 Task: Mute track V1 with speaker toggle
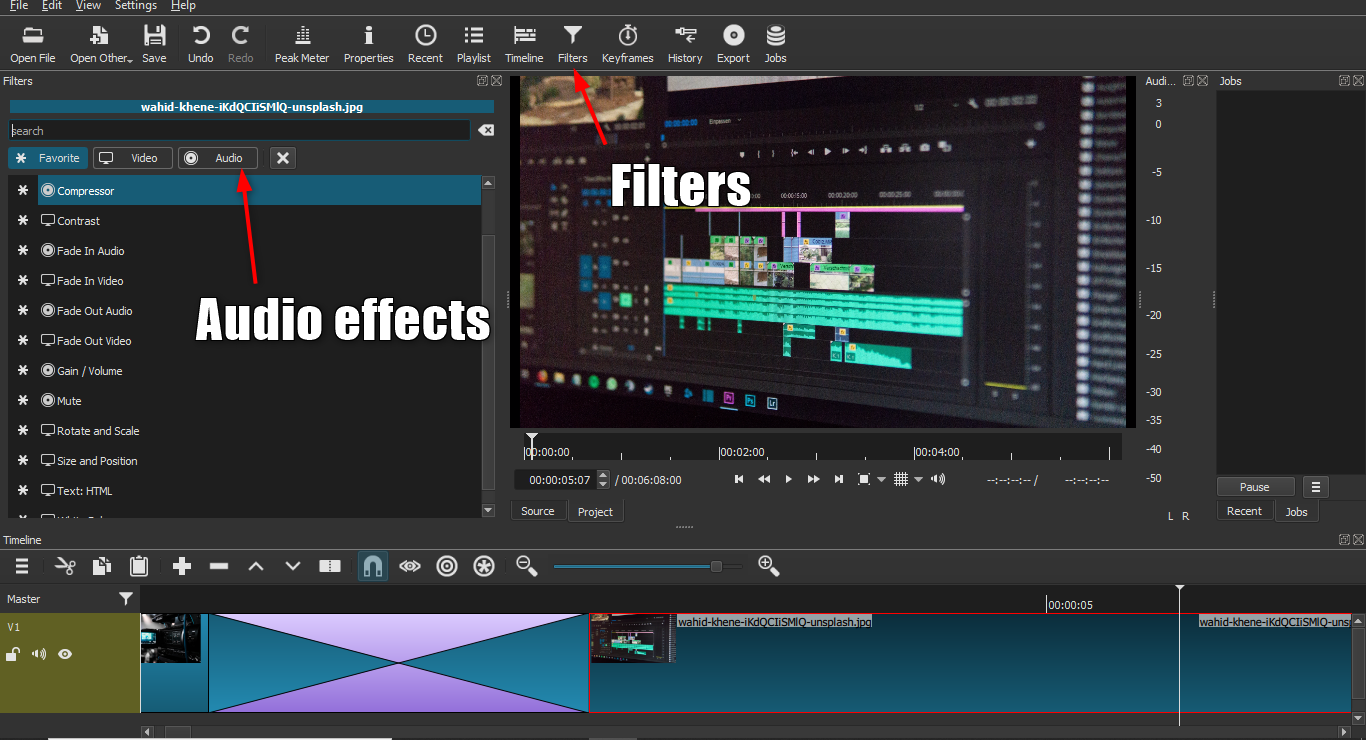(x=39, y=654)
